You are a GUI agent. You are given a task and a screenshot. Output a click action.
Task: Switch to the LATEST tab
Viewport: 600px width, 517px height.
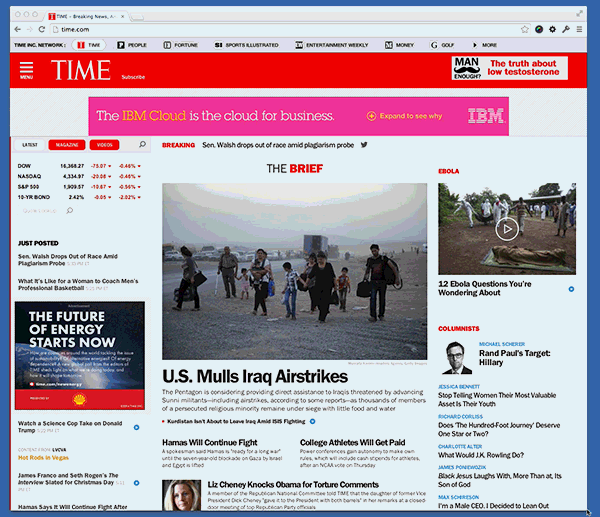pyautogui.click(x=30, y=145)
